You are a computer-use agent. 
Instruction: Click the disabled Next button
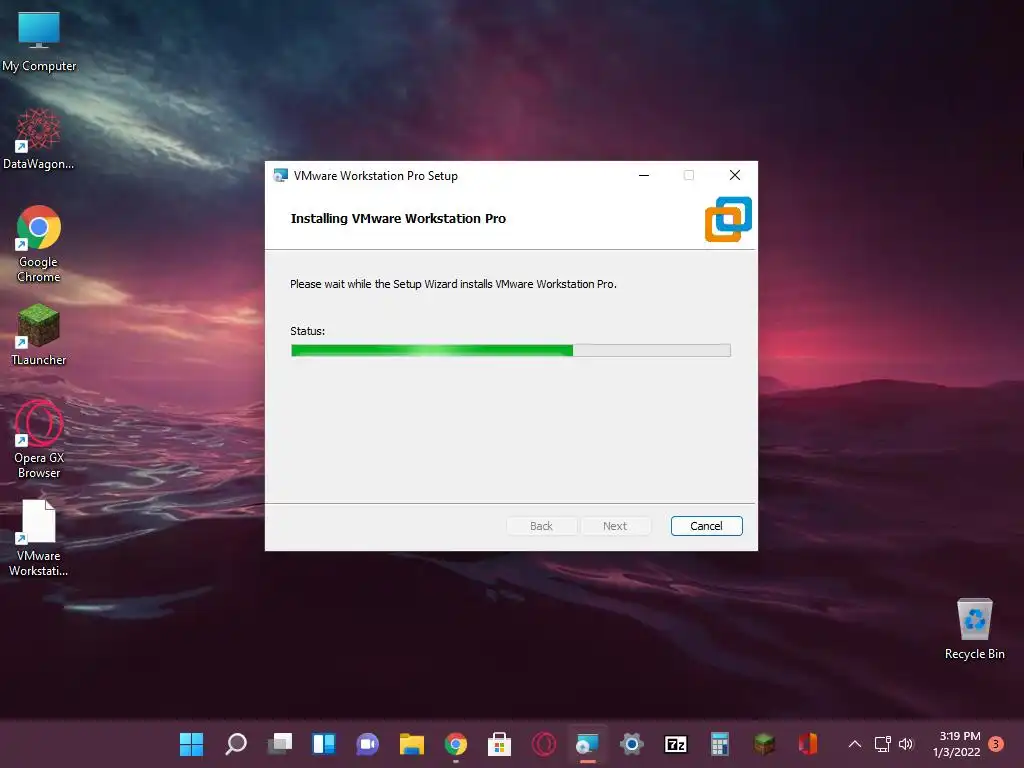(x=615, y=526)
